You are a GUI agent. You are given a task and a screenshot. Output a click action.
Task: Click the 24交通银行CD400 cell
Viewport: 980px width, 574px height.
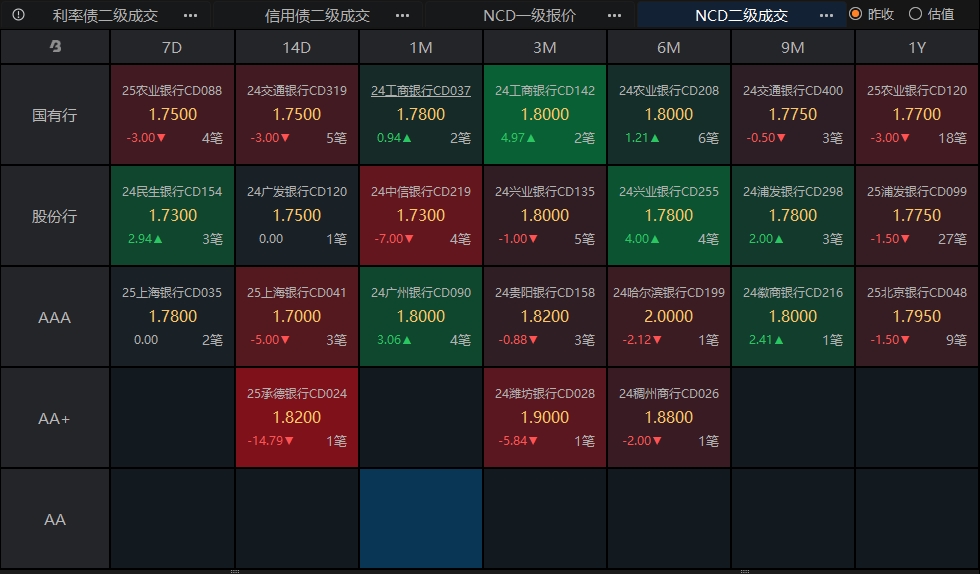click(792, 115)
